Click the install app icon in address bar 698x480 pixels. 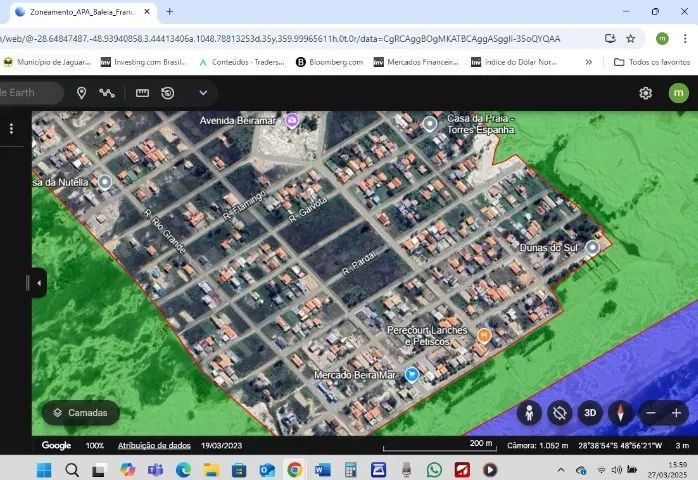[x=610, y=39]
